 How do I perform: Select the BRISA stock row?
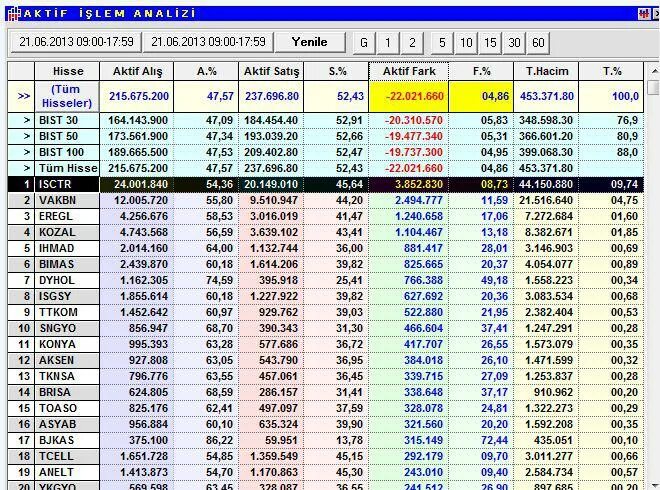click(326, 392)
